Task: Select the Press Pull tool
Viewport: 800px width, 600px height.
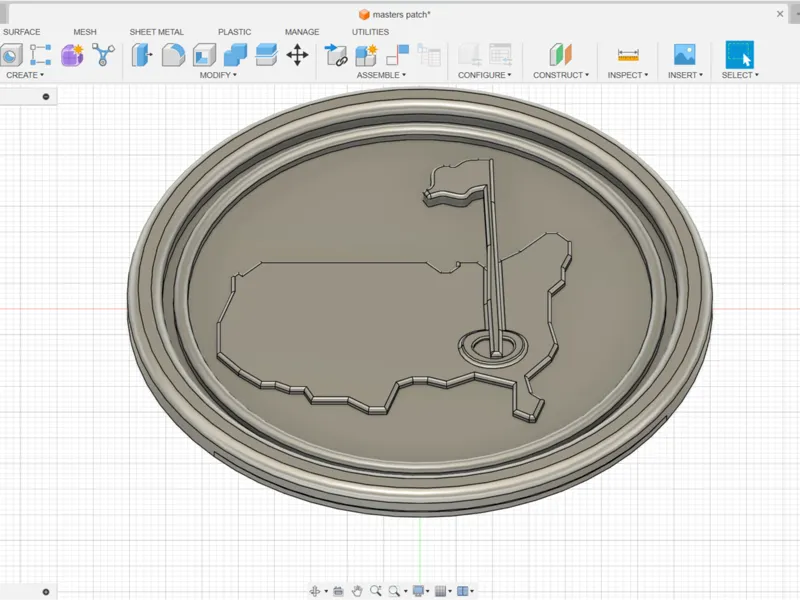Action: (x=142, y=55)
